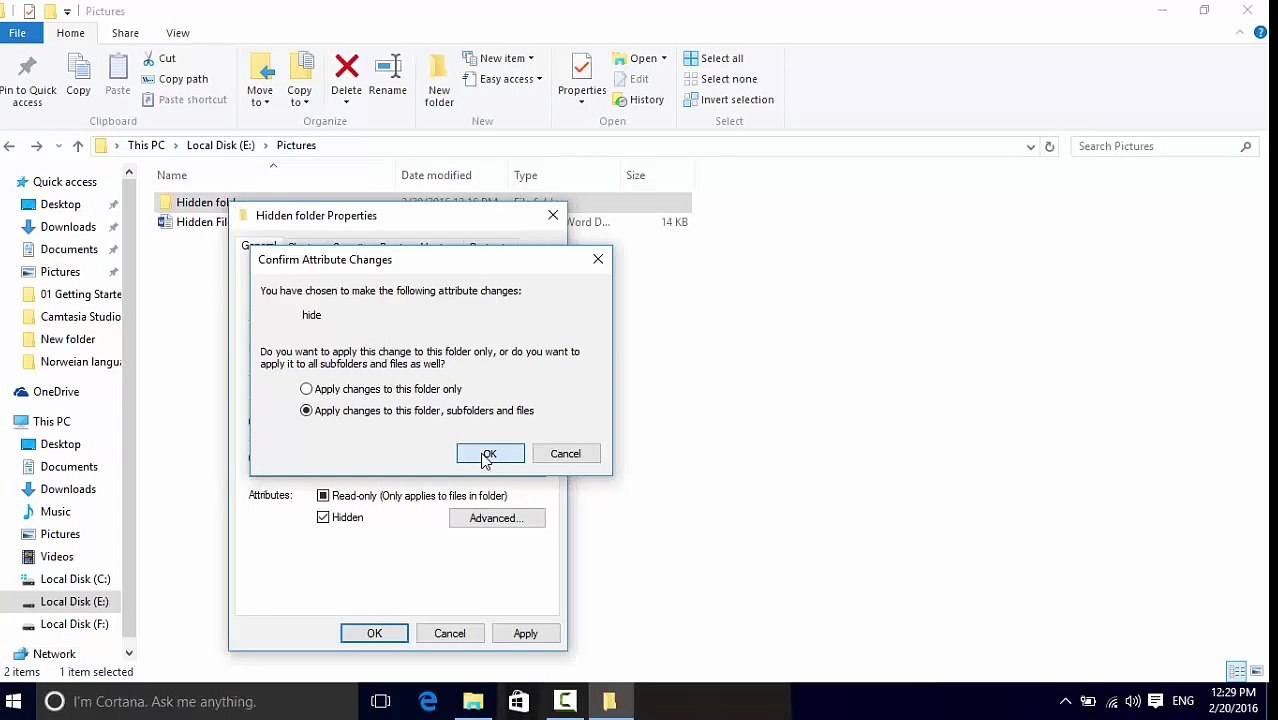Switch to the View ribbon tab
This screenshot has width=1278, height=720.
(178, 33)
